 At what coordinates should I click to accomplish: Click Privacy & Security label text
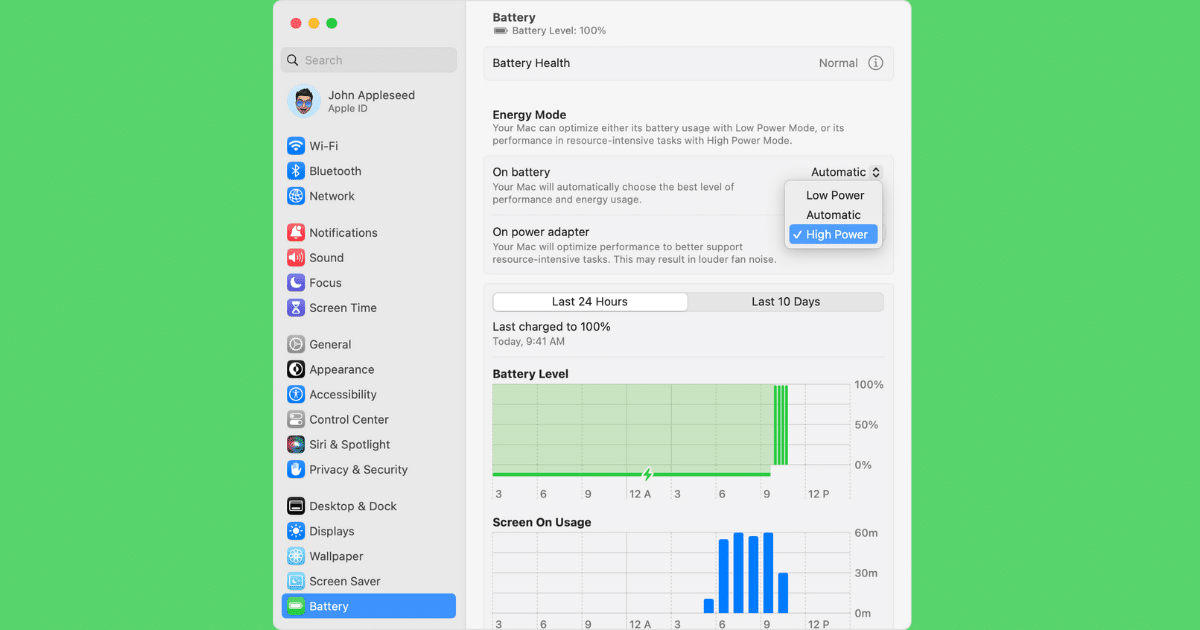(358, 469)
